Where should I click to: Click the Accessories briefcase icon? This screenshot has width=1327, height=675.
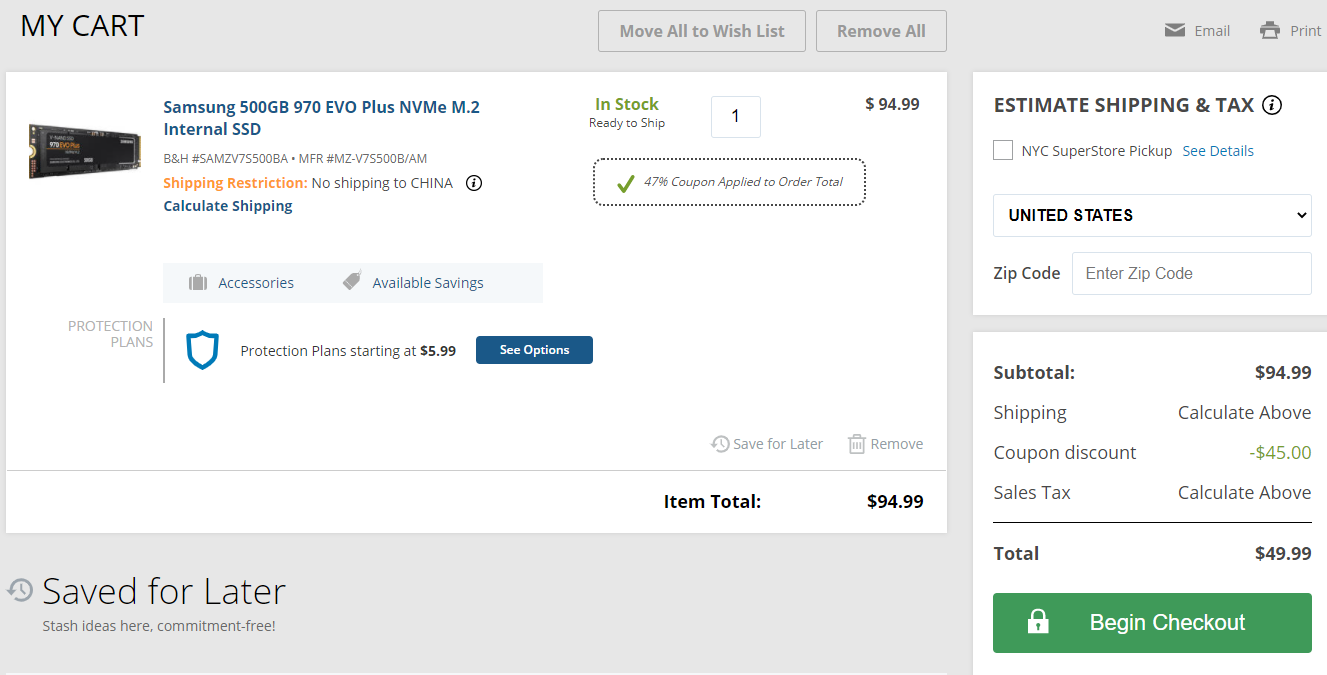click(198, 283)
